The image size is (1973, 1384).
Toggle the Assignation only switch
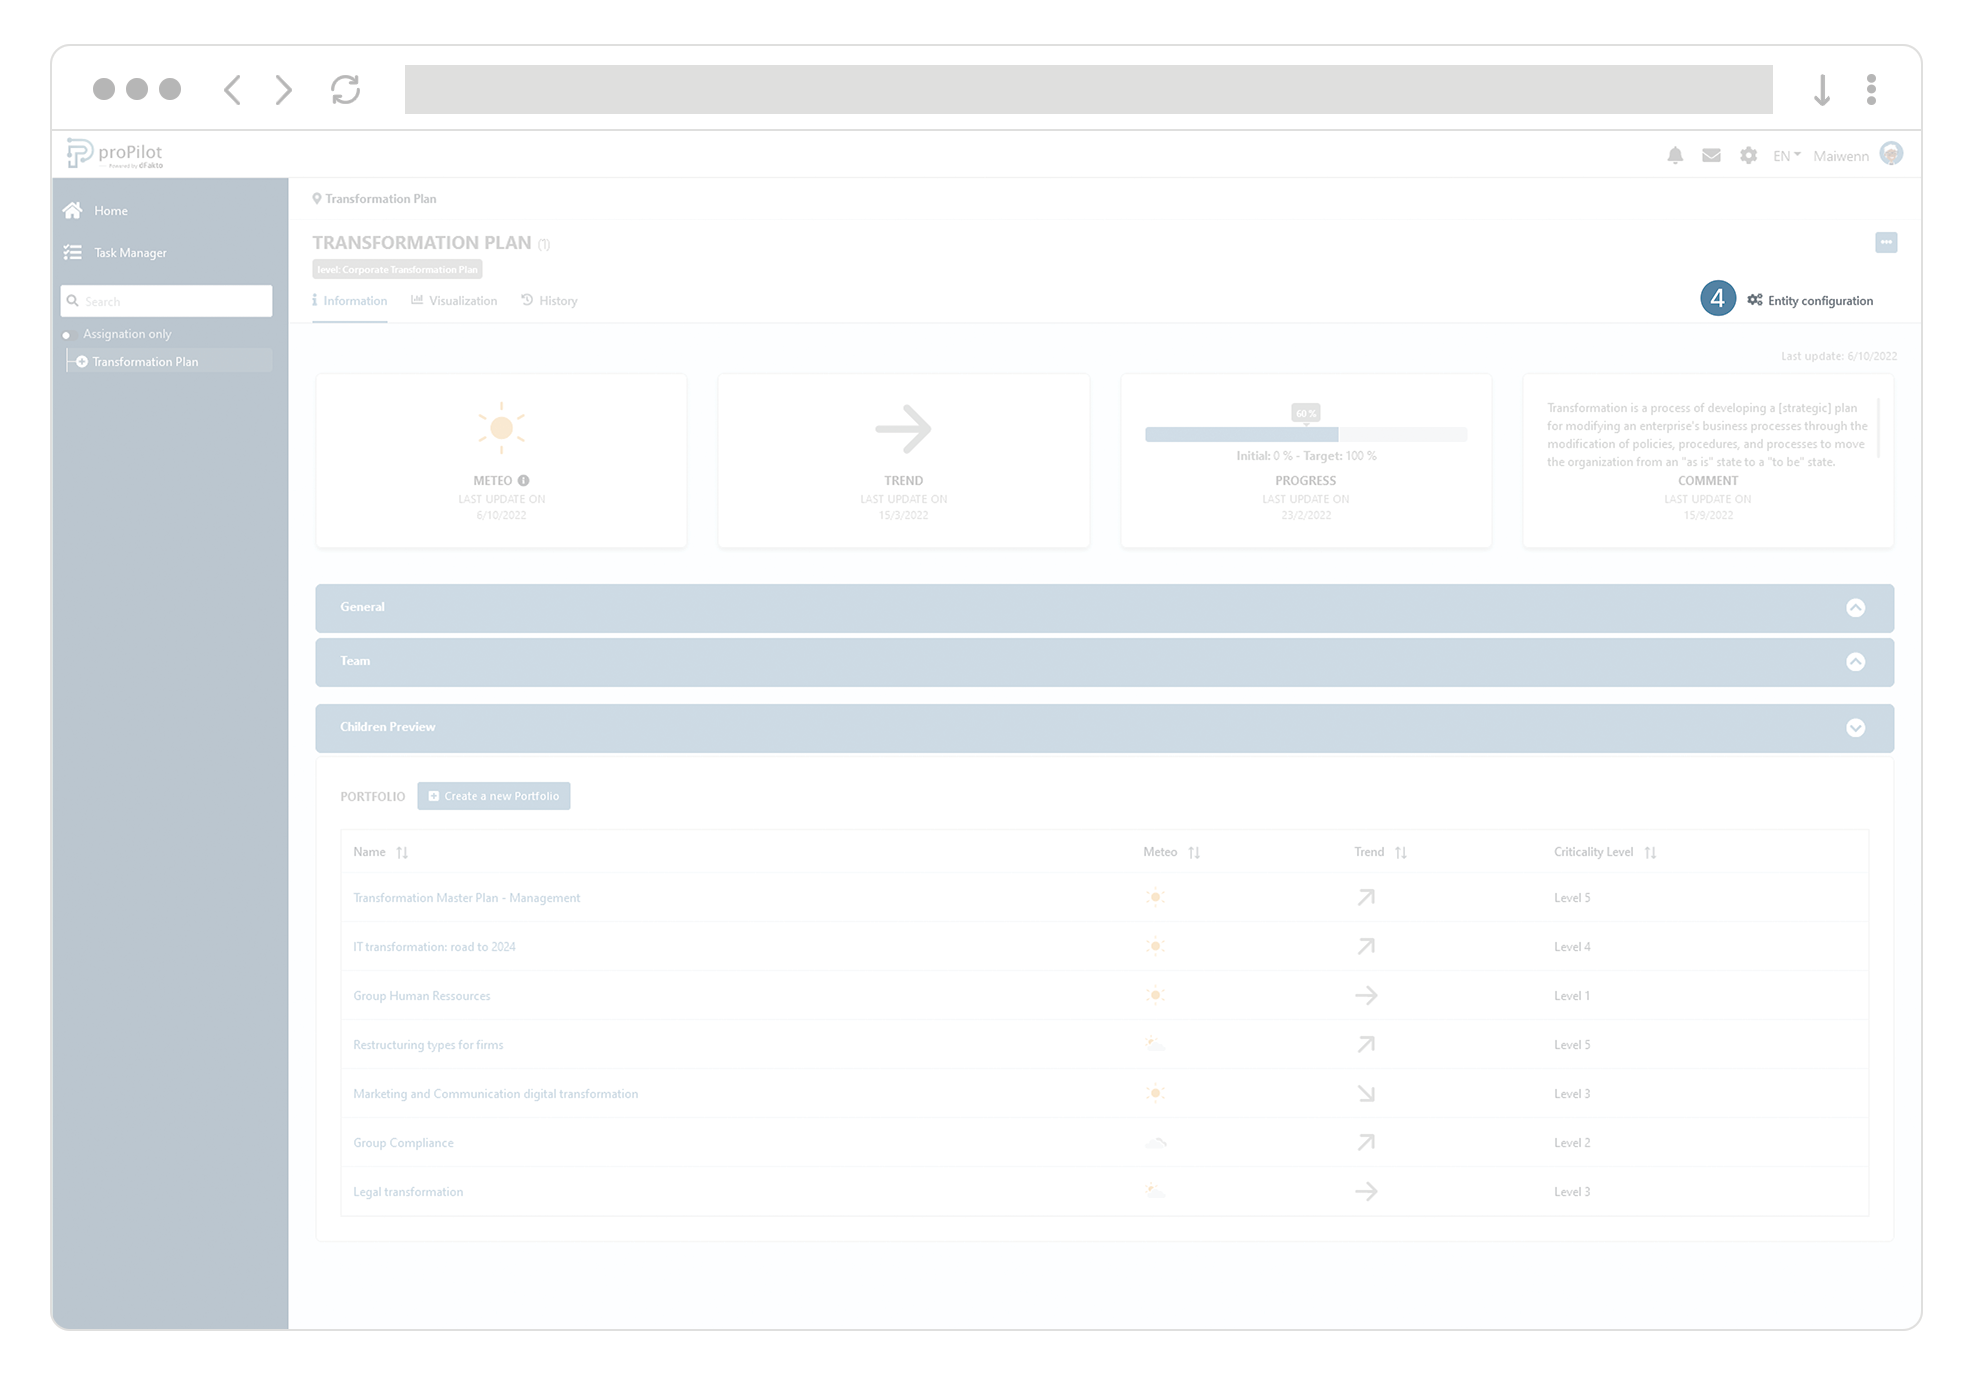[x=68, y=335]
